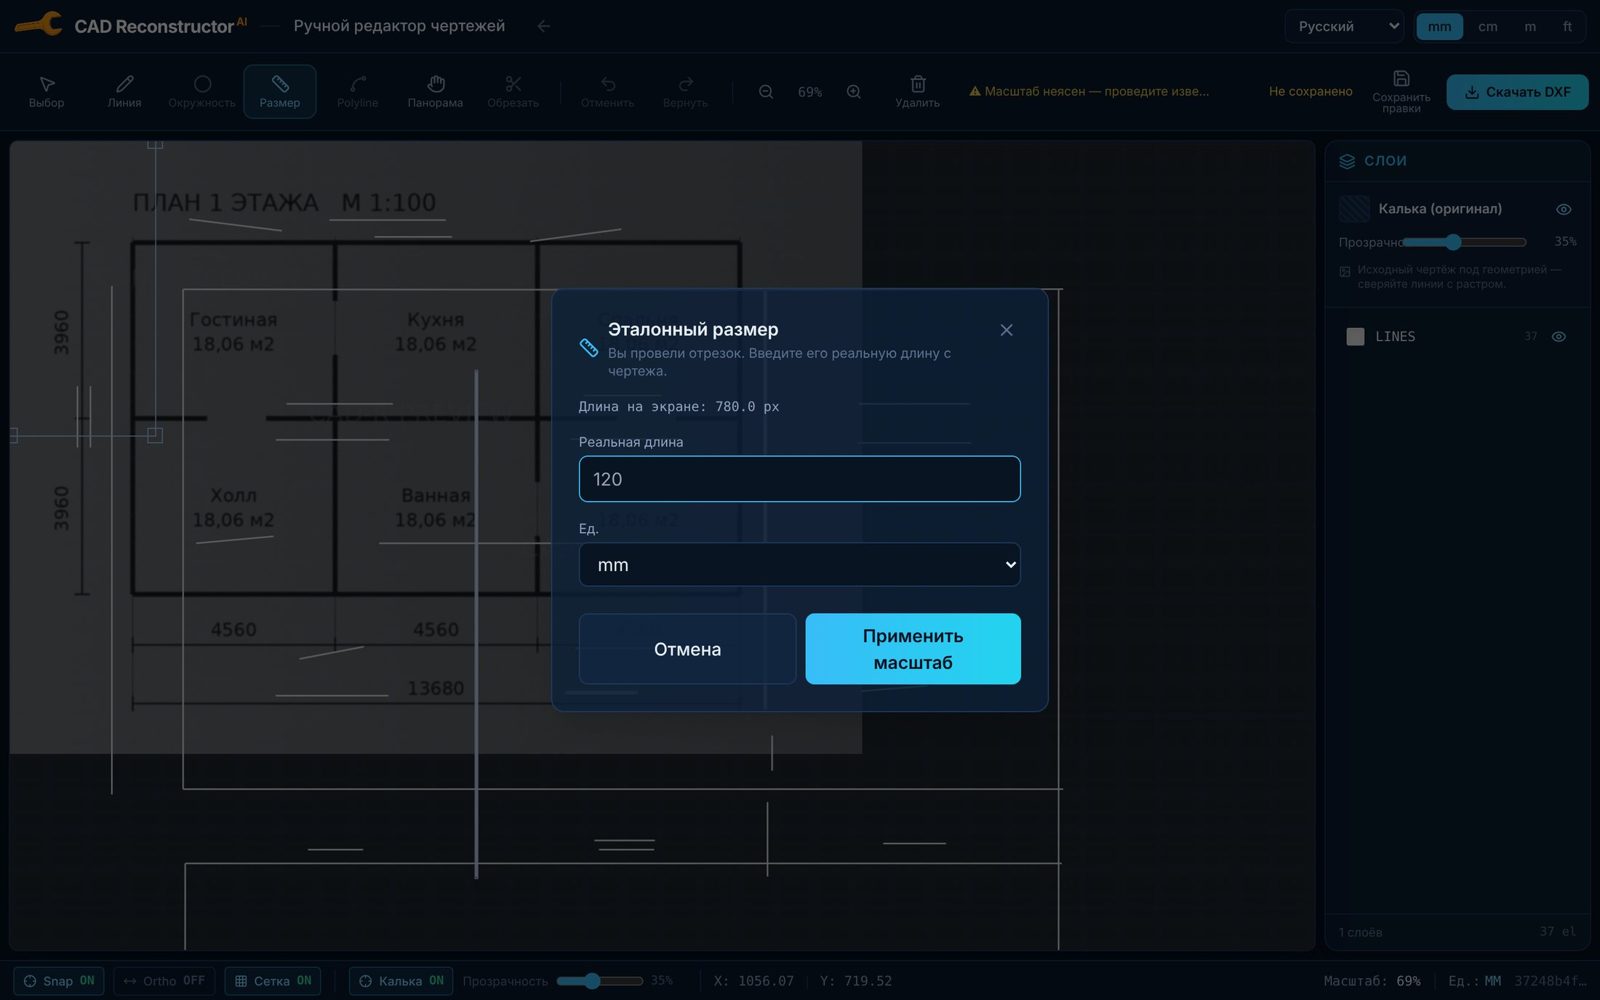Screen dimensions: 1600x1000
Task: Click the Масштаб неясен warning text
Action: coord(1089,92)
